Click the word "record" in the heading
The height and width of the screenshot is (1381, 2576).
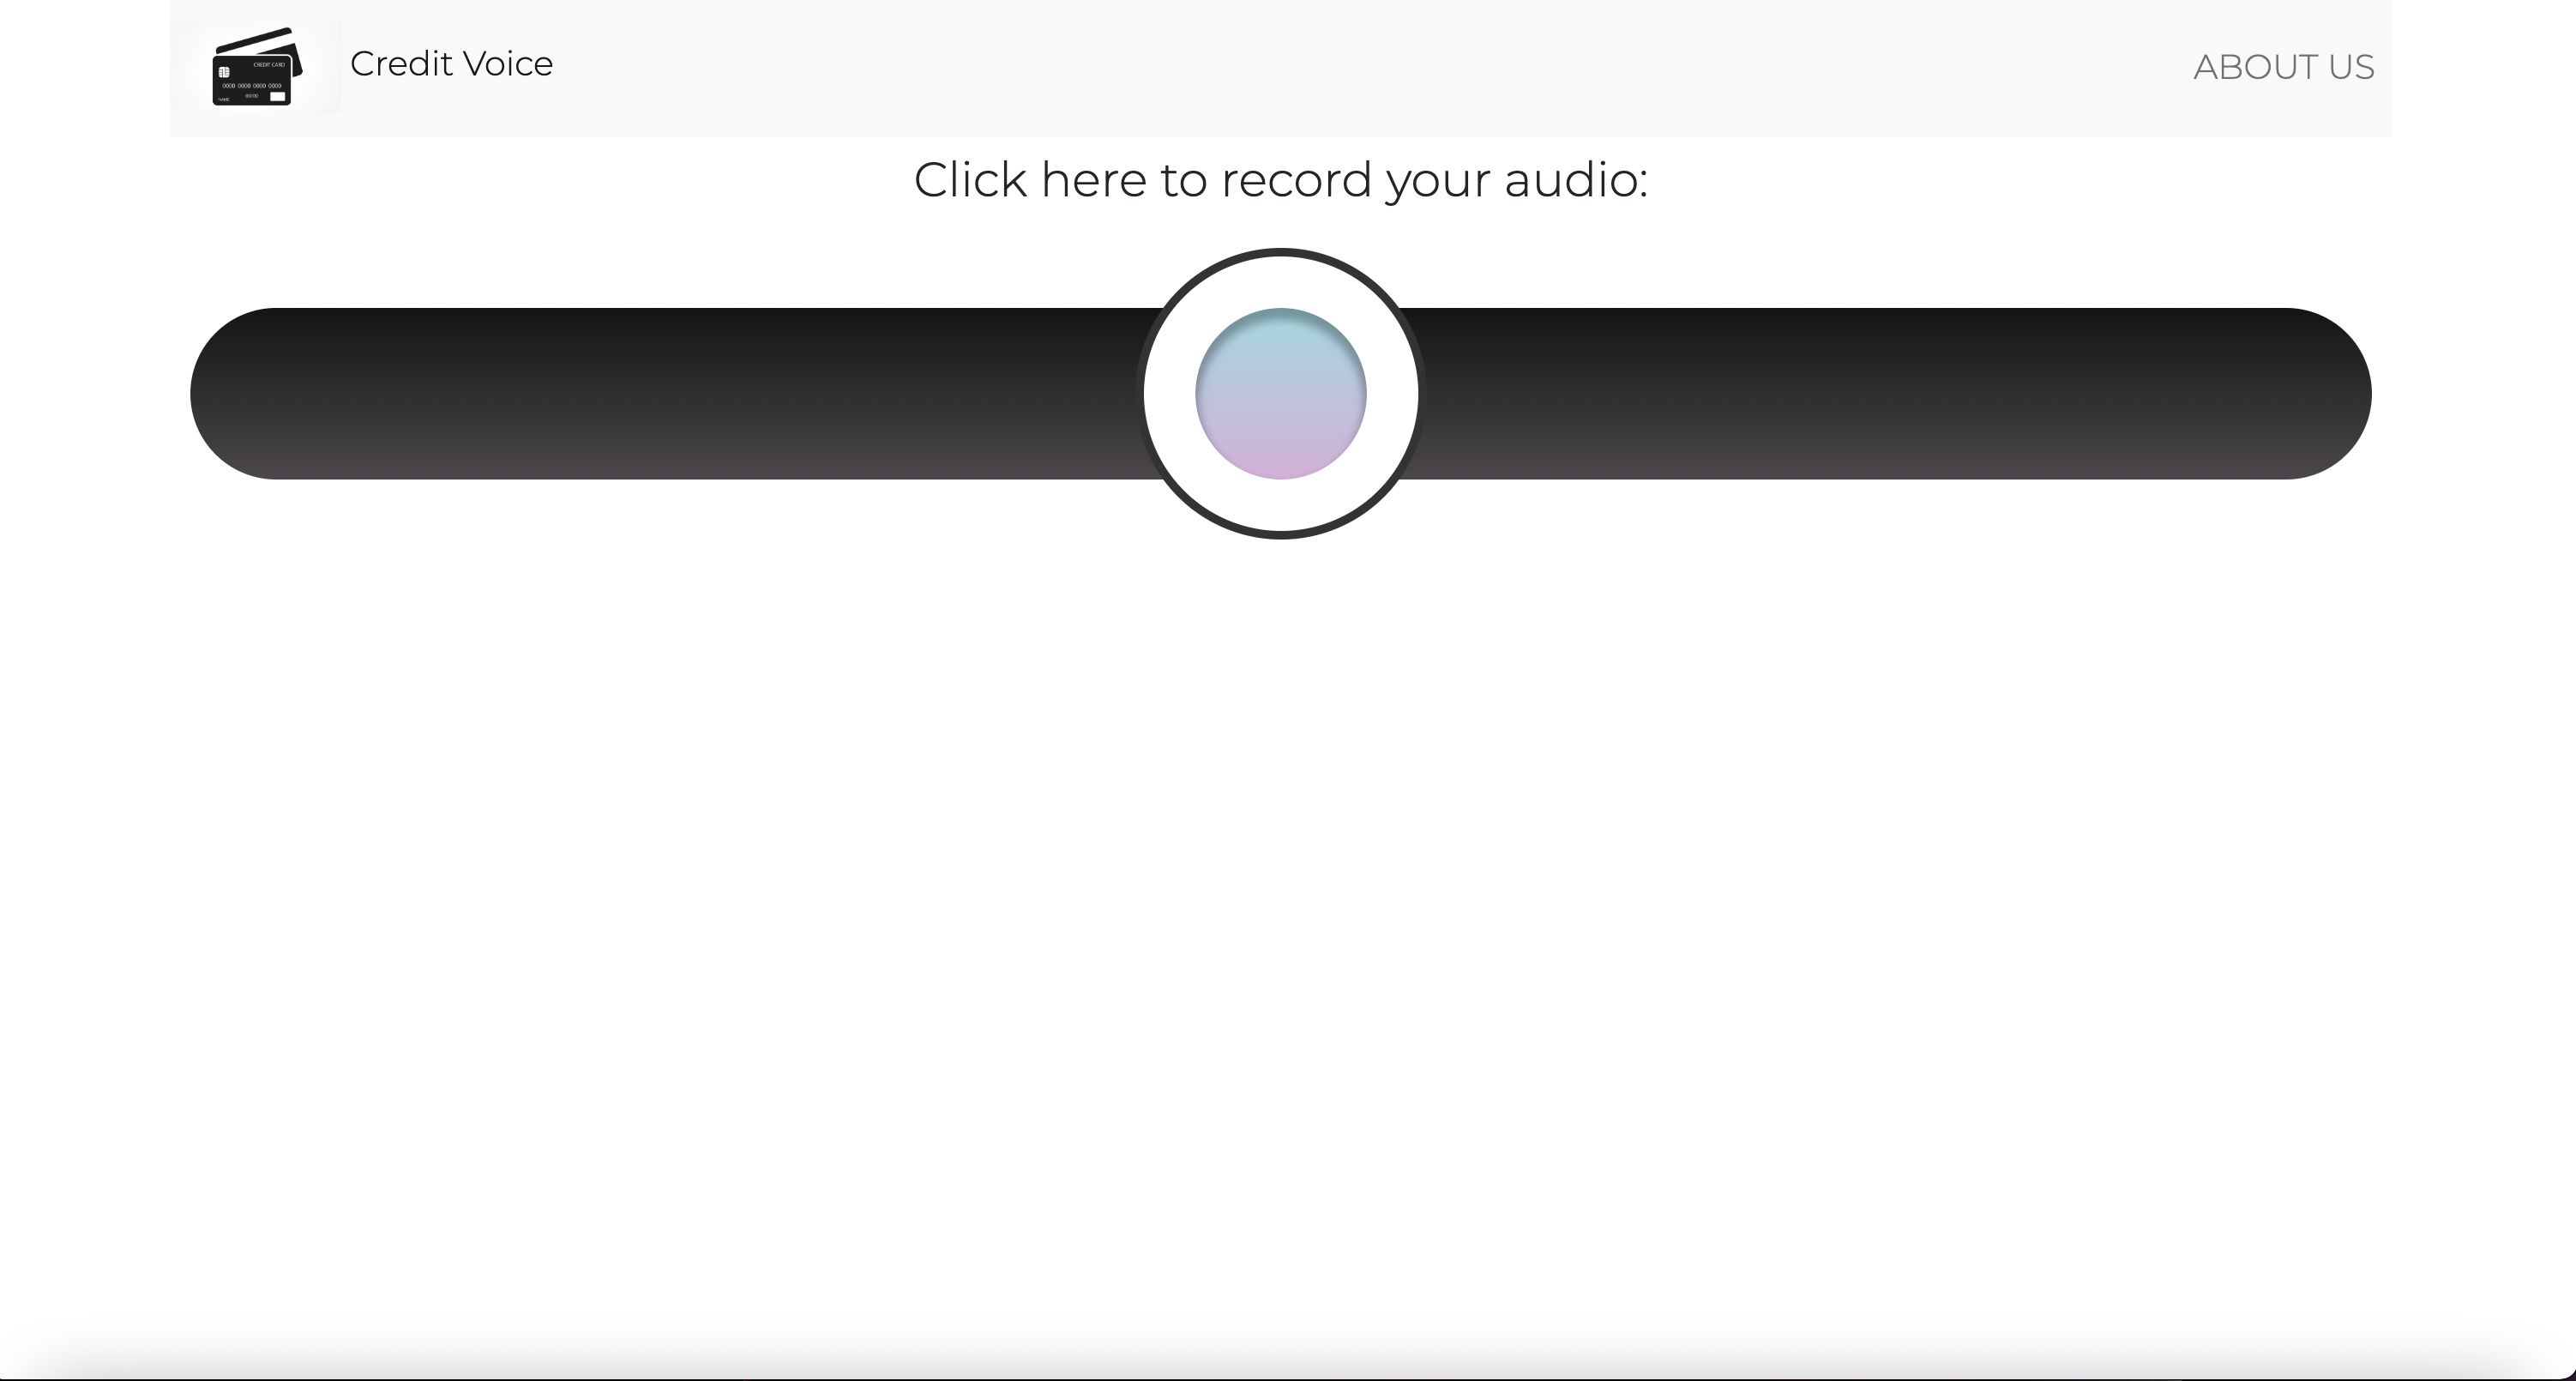click(1296, 180)
